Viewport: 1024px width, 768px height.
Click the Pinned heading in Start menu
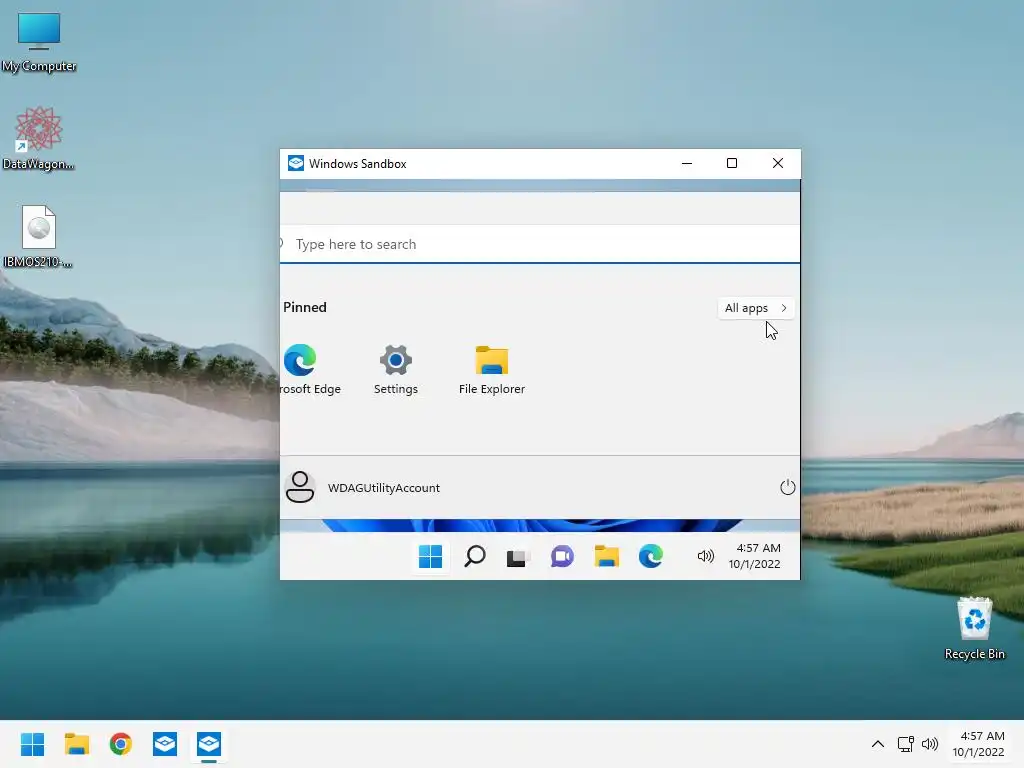coord(305,307)
